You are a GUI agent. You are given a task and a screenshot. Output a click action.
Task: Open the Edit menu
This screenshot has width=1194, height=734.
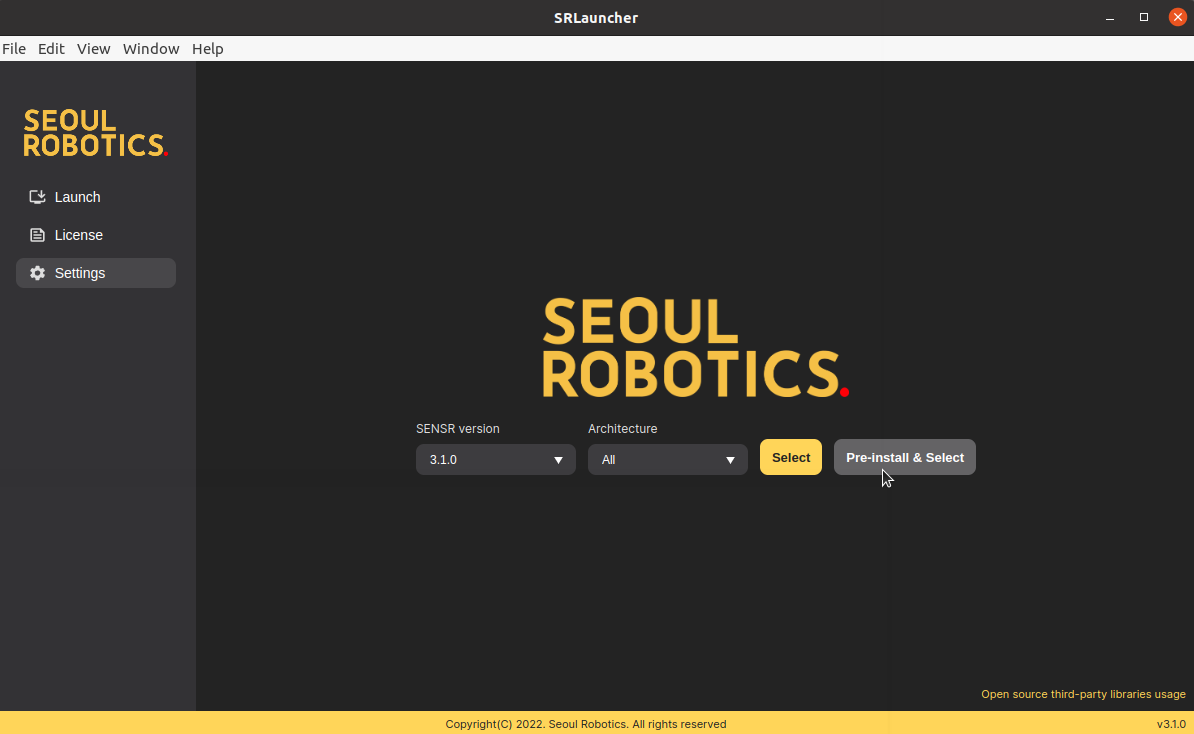click(51, 49)
